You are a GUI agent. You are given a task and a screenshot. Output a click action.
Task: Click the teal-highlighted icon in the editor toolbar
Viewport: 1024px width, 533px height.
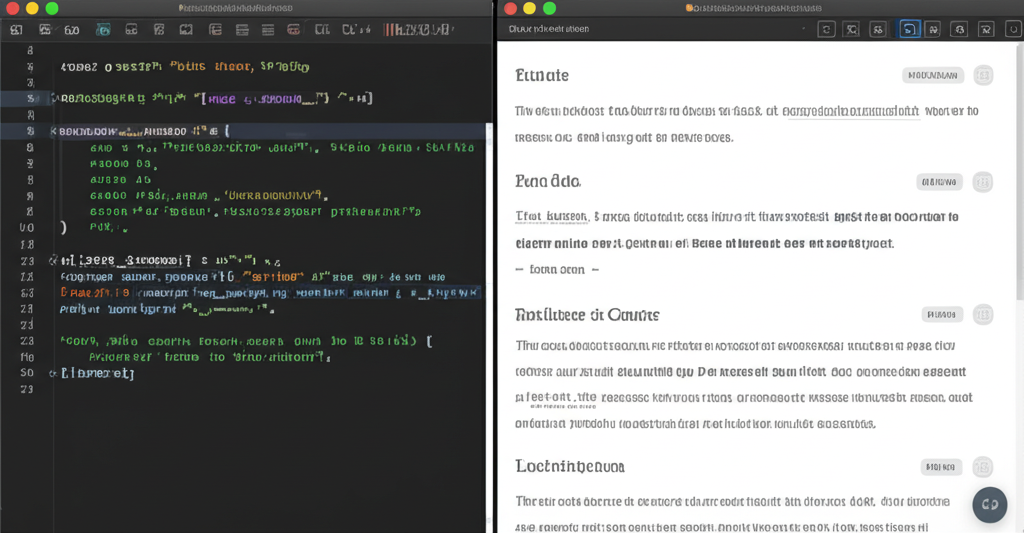coord(103,30)
